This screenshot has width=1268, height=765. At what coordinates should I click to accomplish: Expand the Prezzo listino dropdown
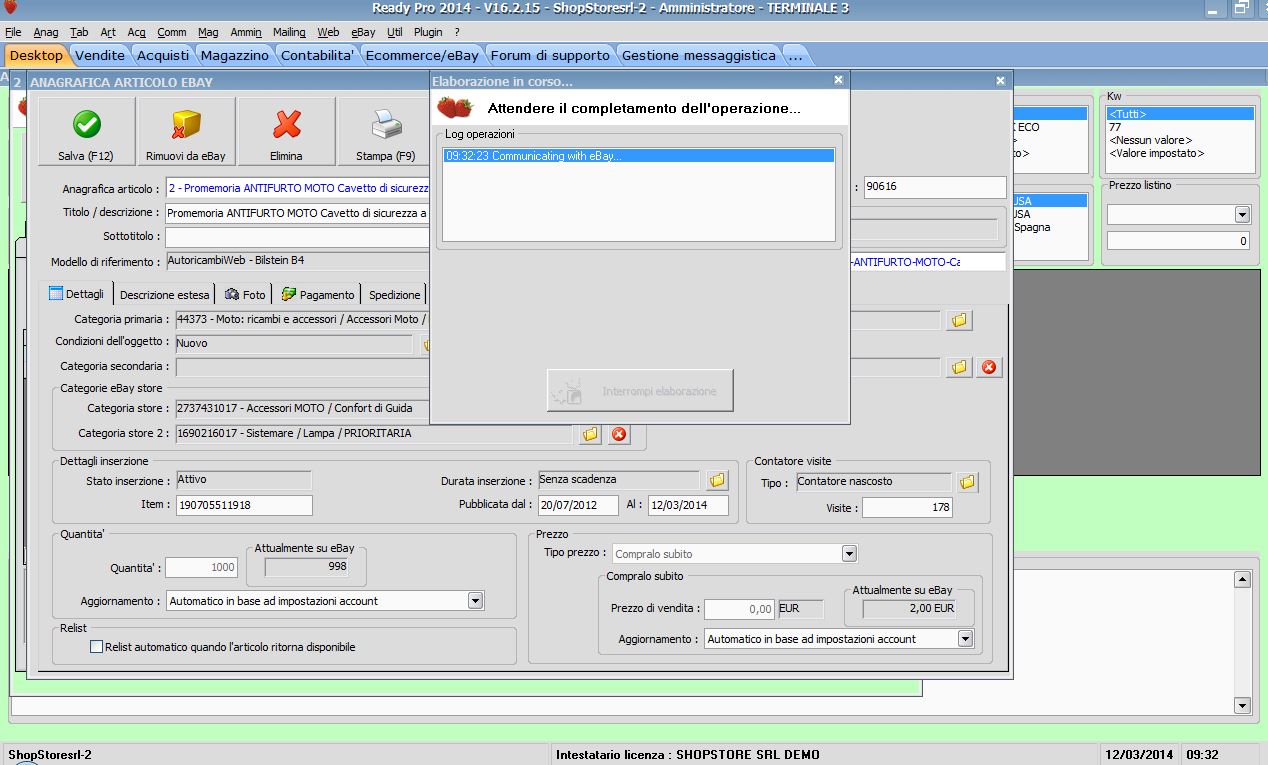(1242, 214)
